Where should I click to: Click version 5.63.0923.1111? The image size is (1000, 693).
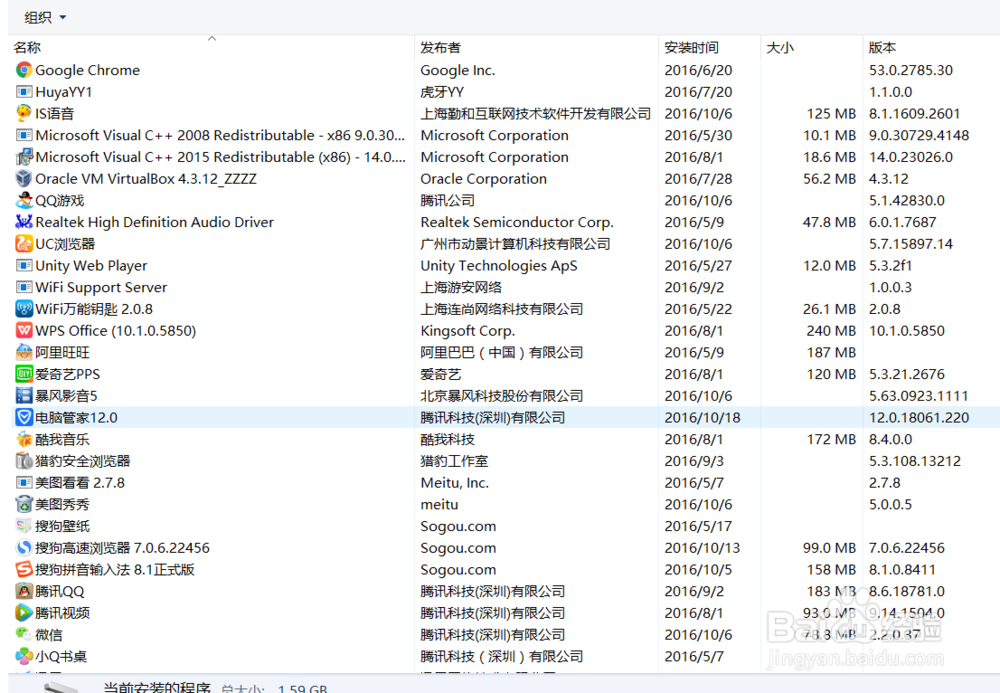coord(918,396)
